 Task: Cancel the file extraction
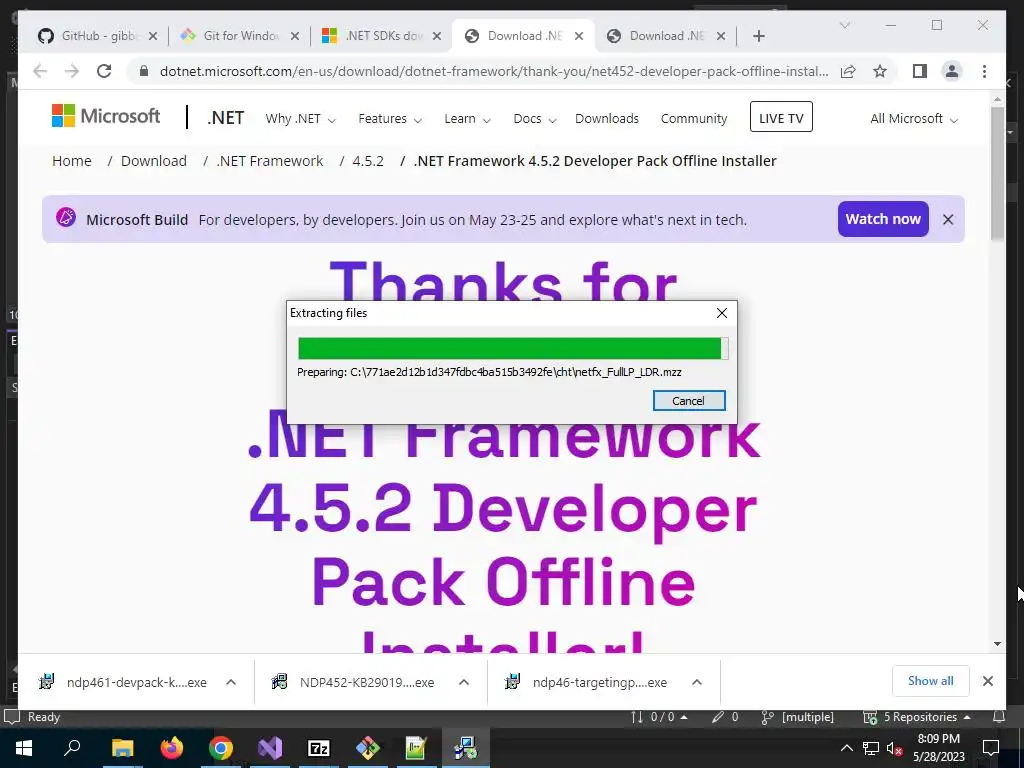point(688,400)
